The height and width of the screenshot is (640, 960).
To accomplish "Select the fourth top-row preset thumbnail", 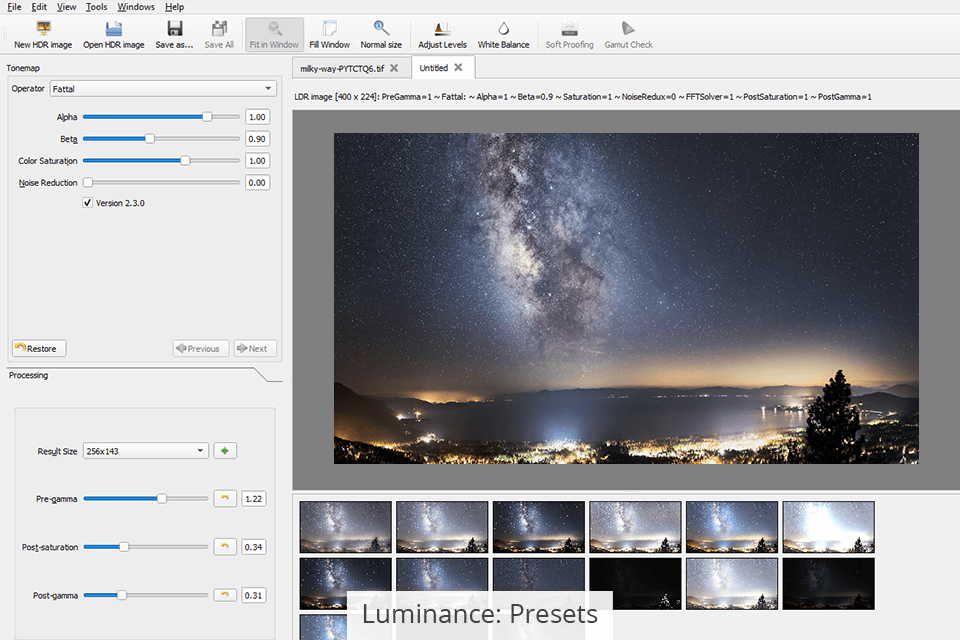I will tap(636, 527).
